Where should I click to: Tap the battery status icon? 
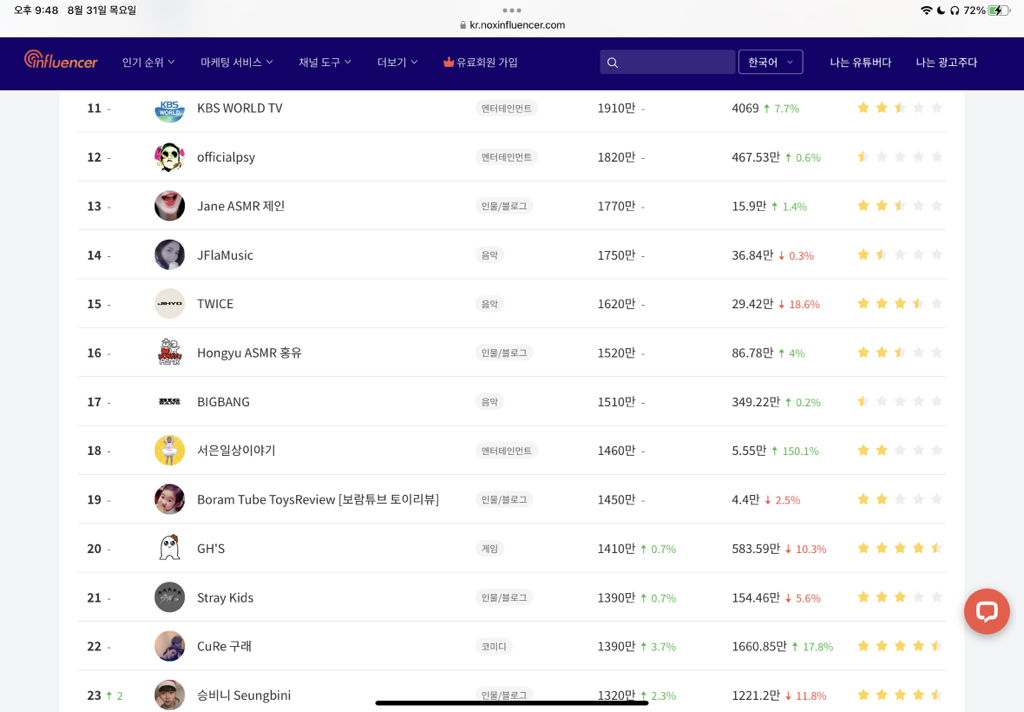pyautogui.click(x=999, y=10)
